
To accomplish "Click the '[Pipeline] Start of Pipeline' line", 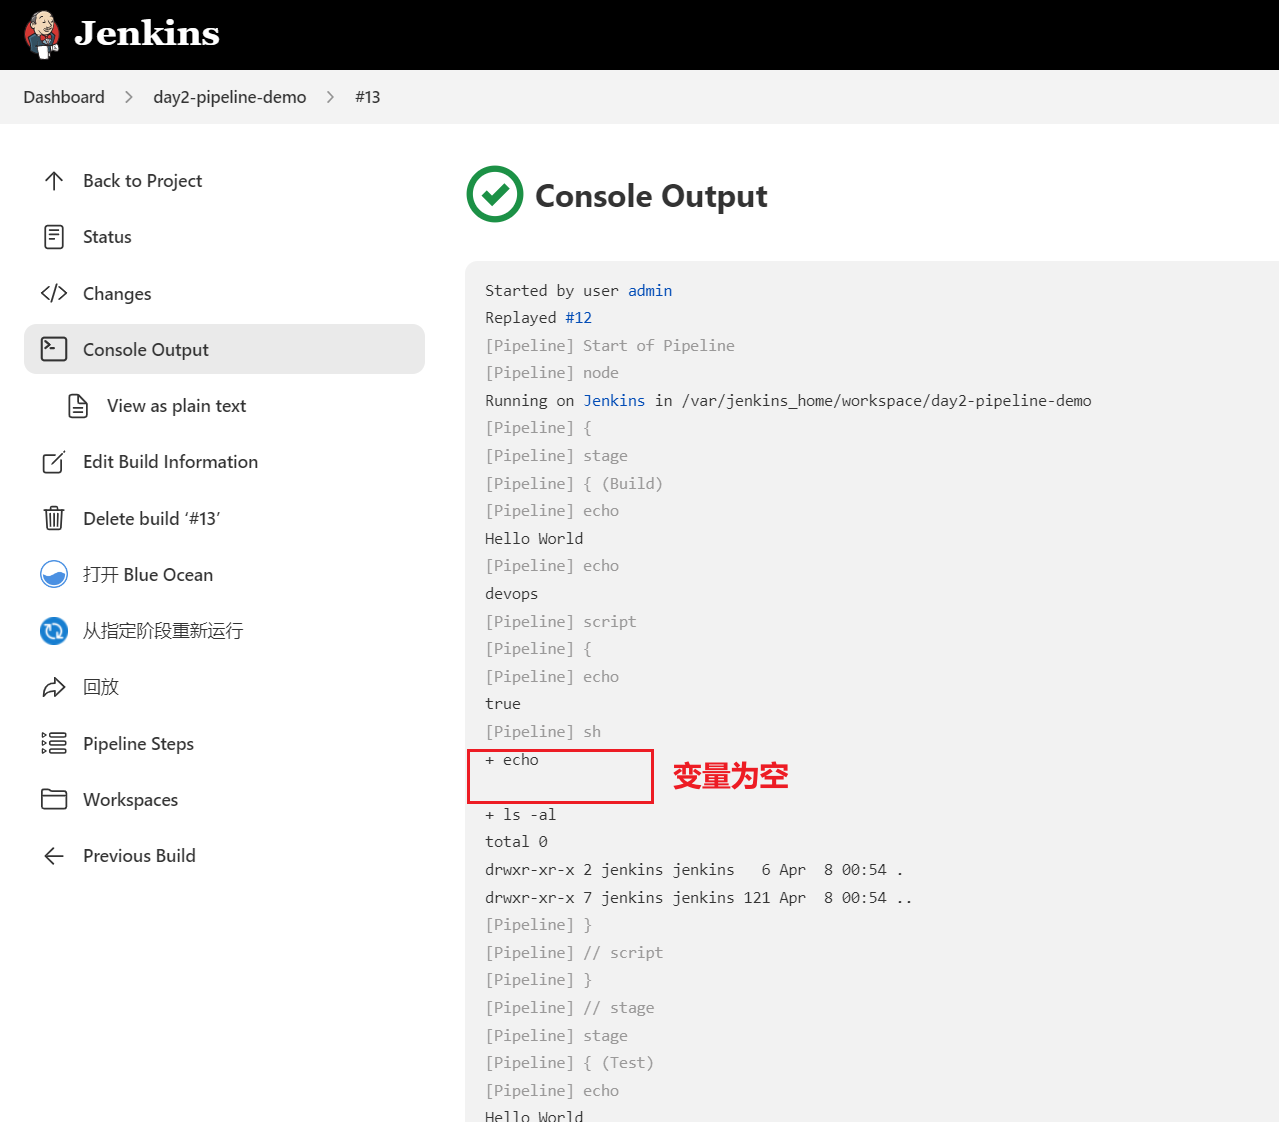I will 610,346.
